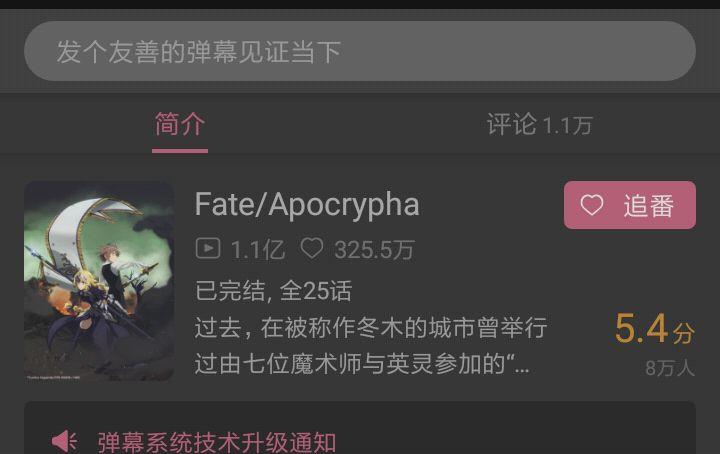Viewport: 720px width, 454px height.
Task: Click the 已完结, 全25话 status text
Action: [273, 291]
